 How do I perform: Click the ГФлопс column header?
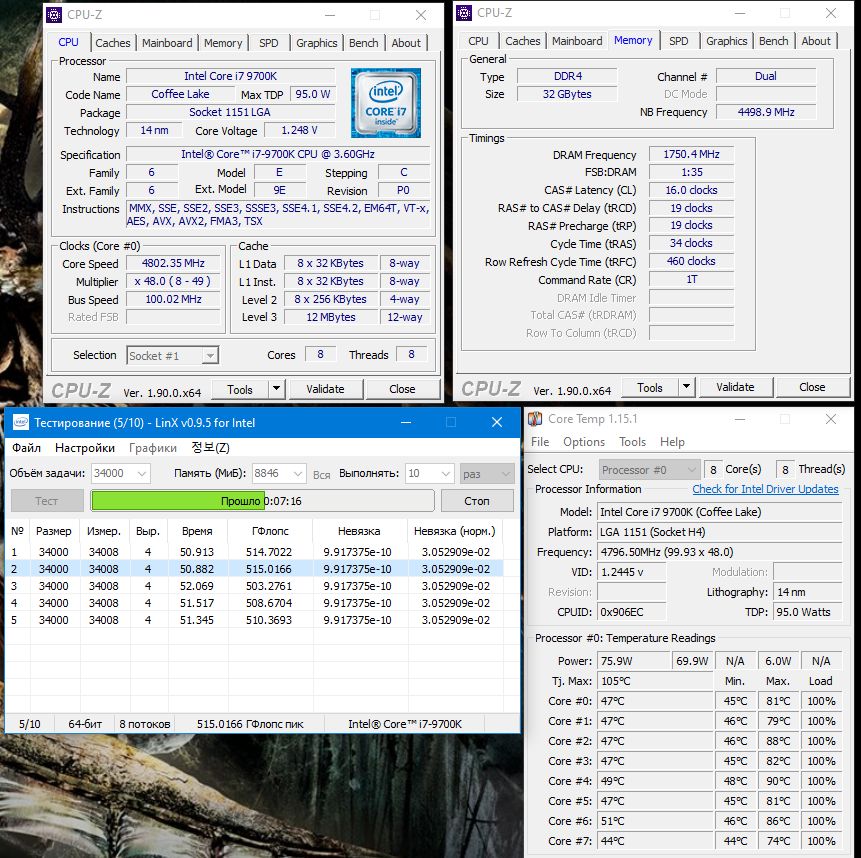[x=270, y=531]
